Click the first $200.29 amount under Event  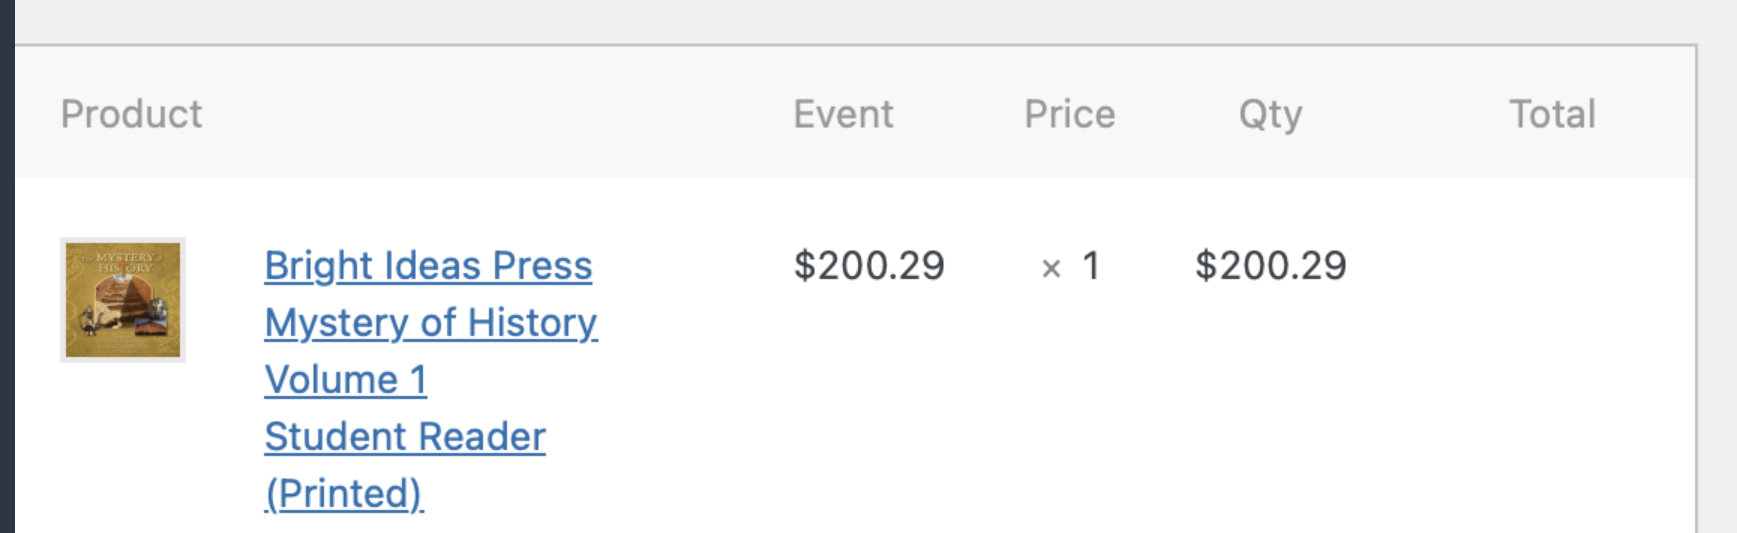(869, 266)
